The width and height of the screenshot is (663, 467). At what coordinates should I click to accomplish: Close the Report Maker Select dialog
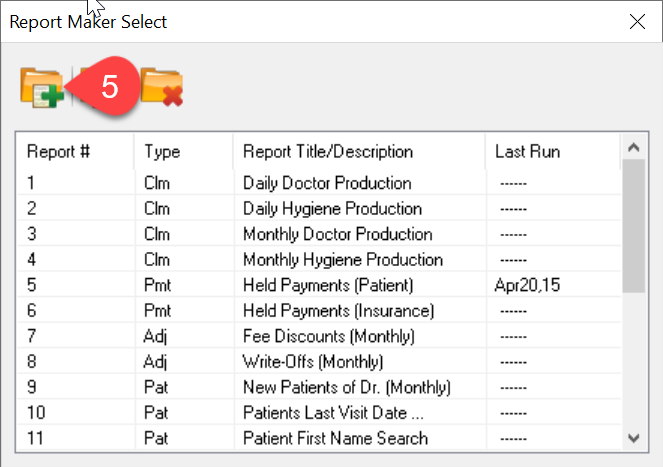[637, 22]
